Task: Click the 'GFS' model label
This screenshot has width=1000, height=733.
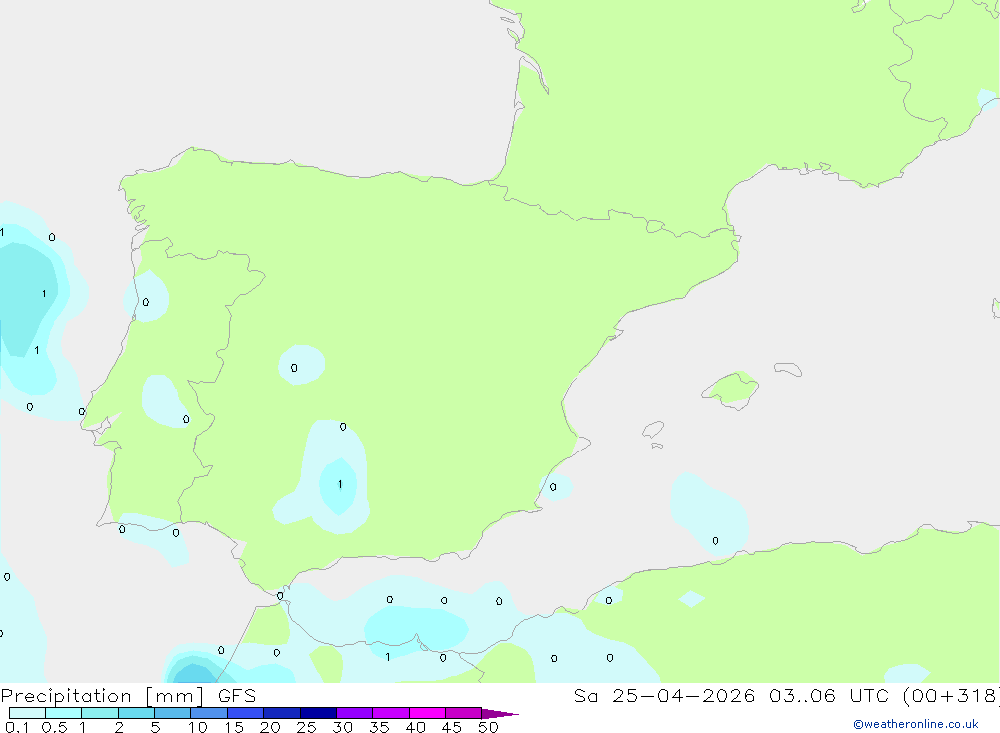Action: (x=237, y=695)
